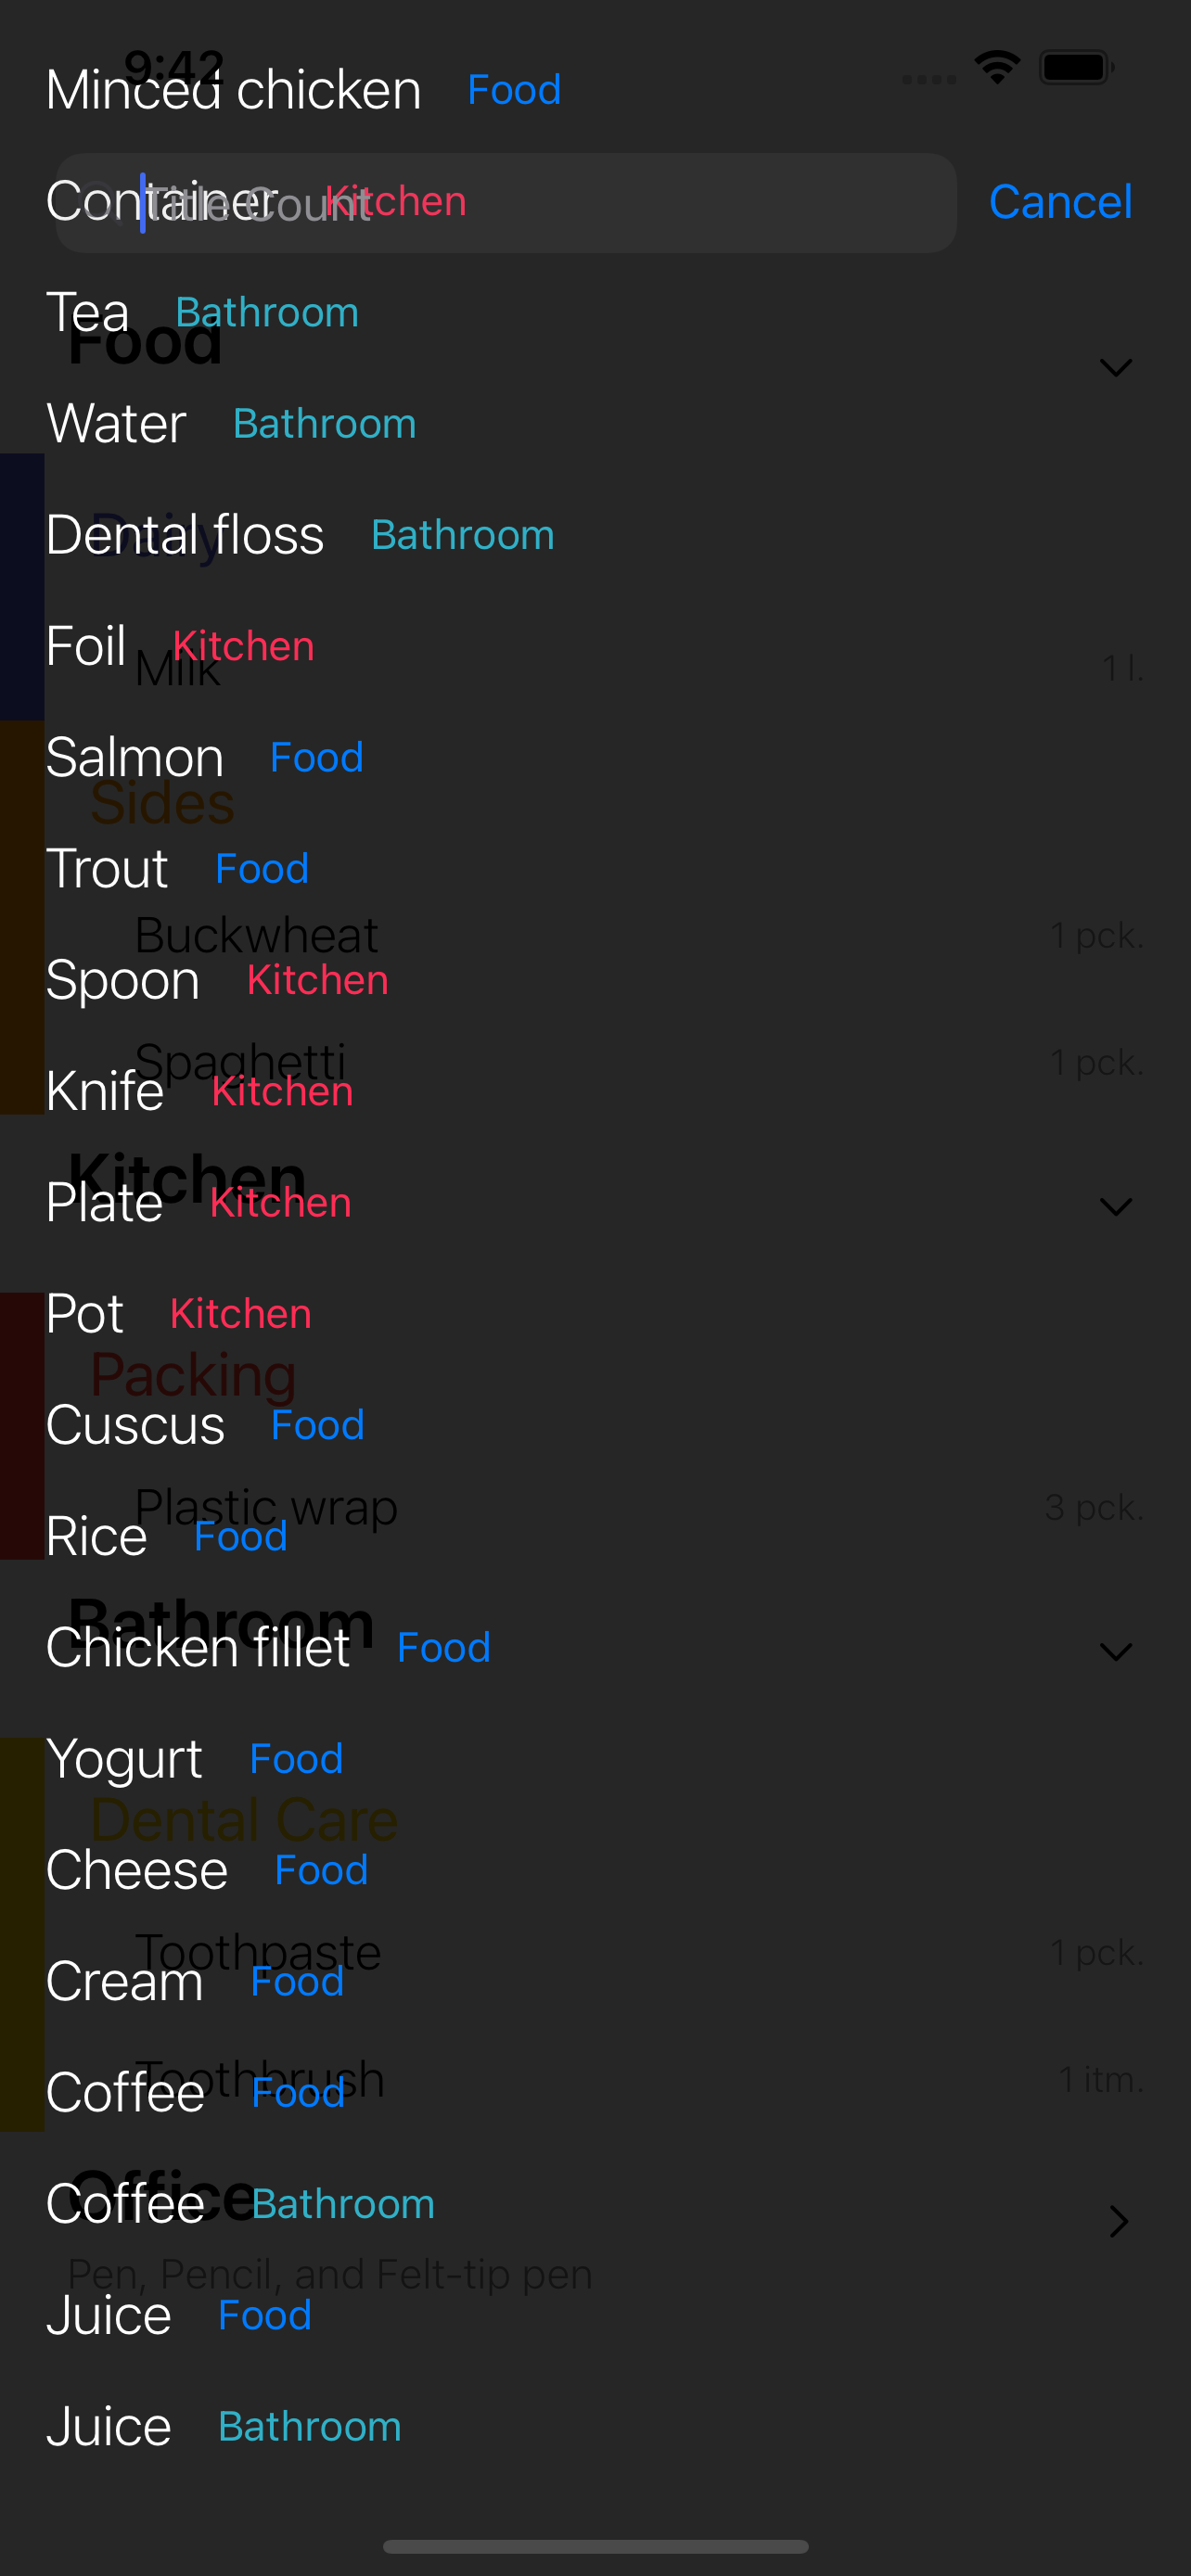This screenshot has width=1191, height=2576.
Task: Tap the battery status icon
Action: coord(1076,68)
